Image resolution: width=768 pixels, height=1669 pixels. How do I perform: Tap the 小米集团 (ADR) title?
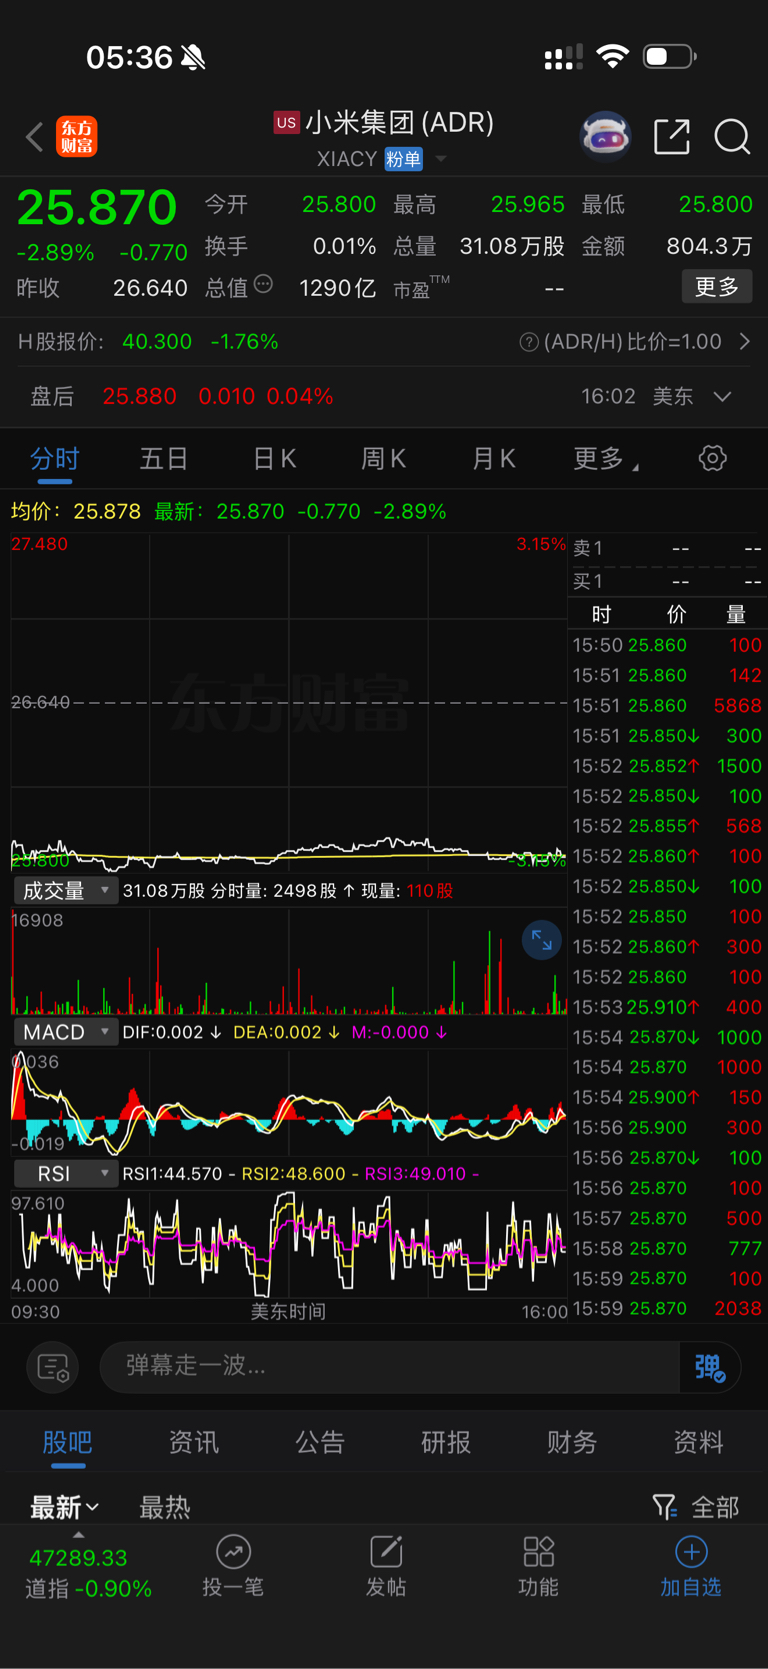coord(400,122)
